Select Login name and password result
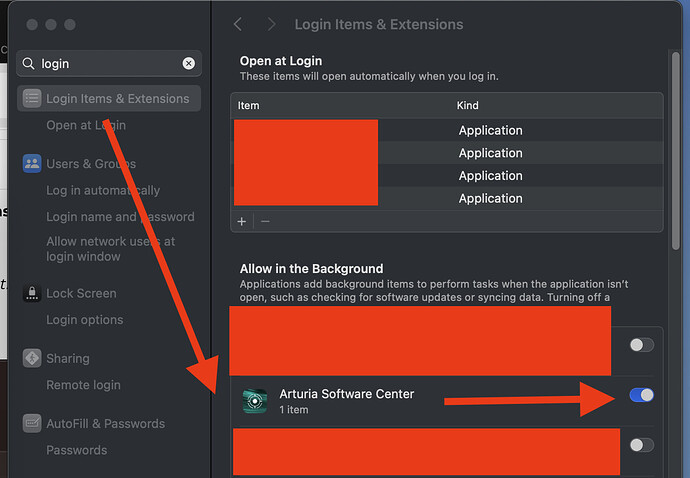 (x=120, y=217)
